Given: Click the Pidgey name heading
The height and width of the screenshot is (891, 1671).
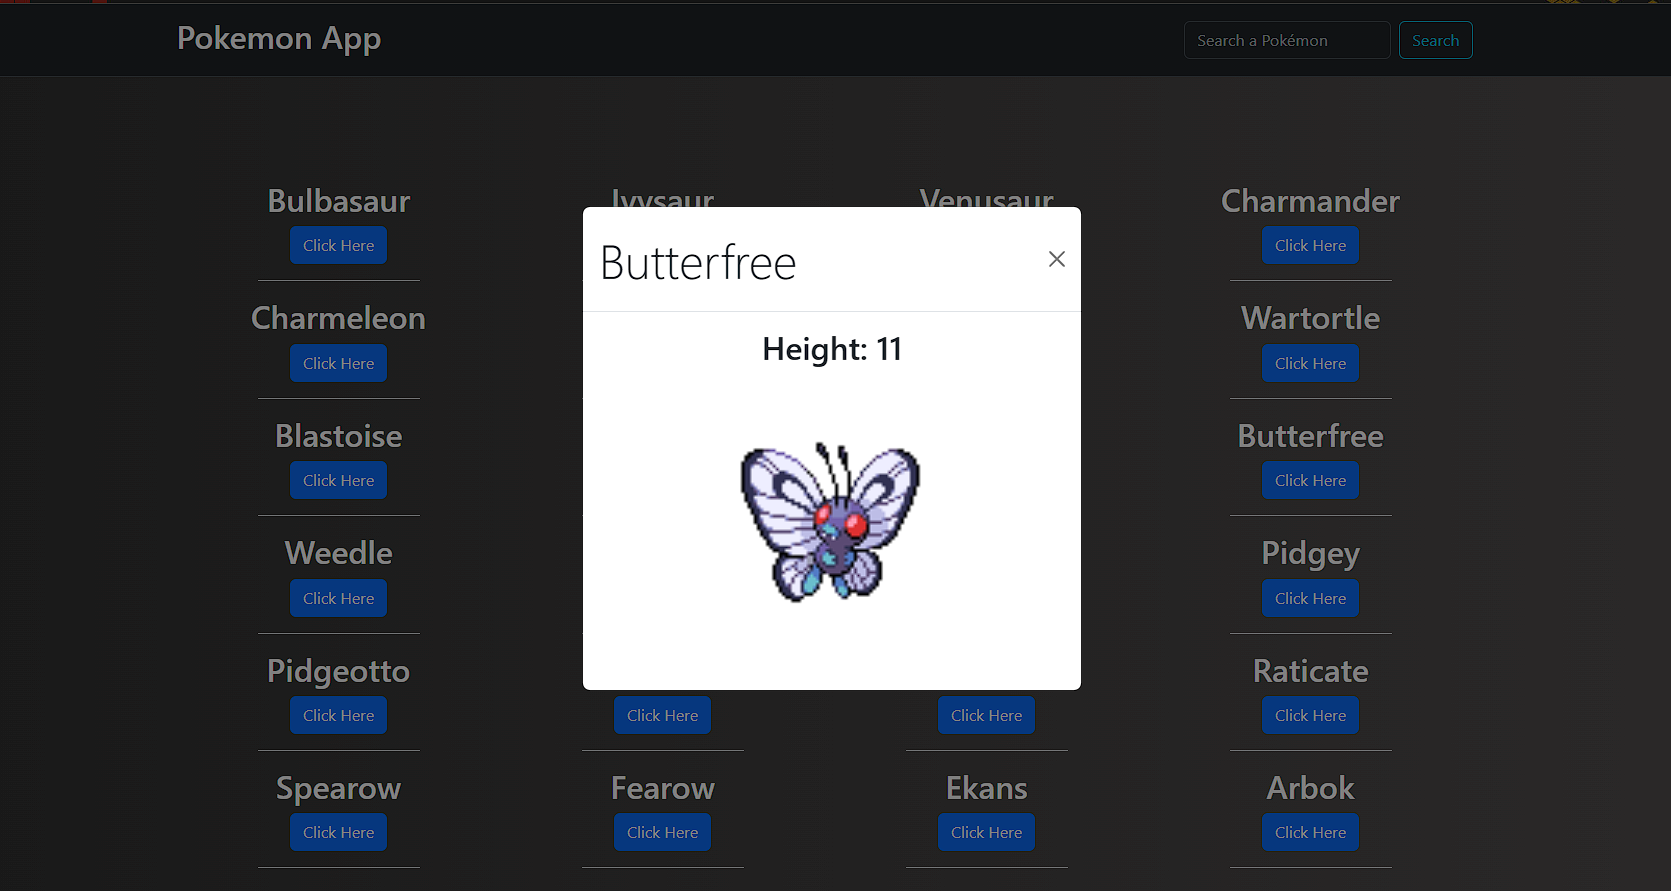Looking at the screenshot, I should point(1310,554).
